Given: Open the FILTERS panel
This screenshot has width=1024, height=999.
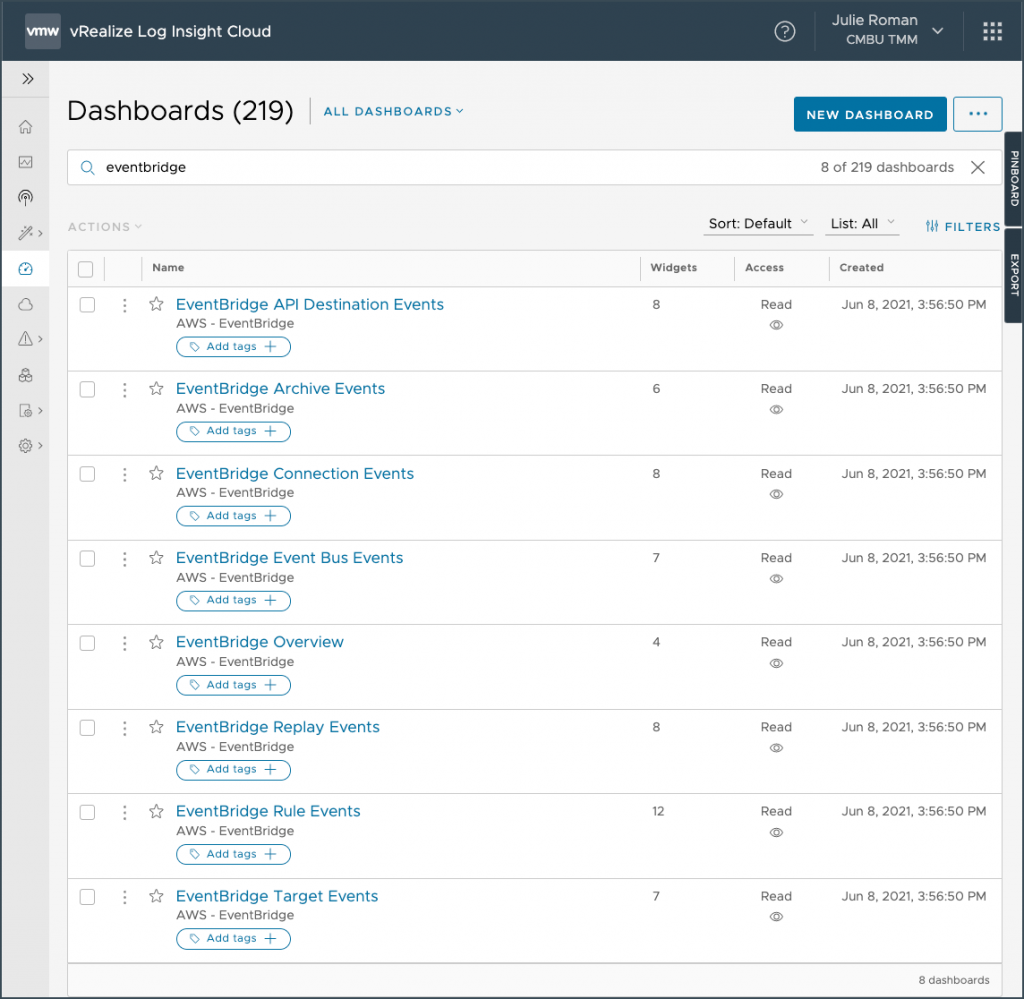Looking at the screenshot, I should pos(963,227).
